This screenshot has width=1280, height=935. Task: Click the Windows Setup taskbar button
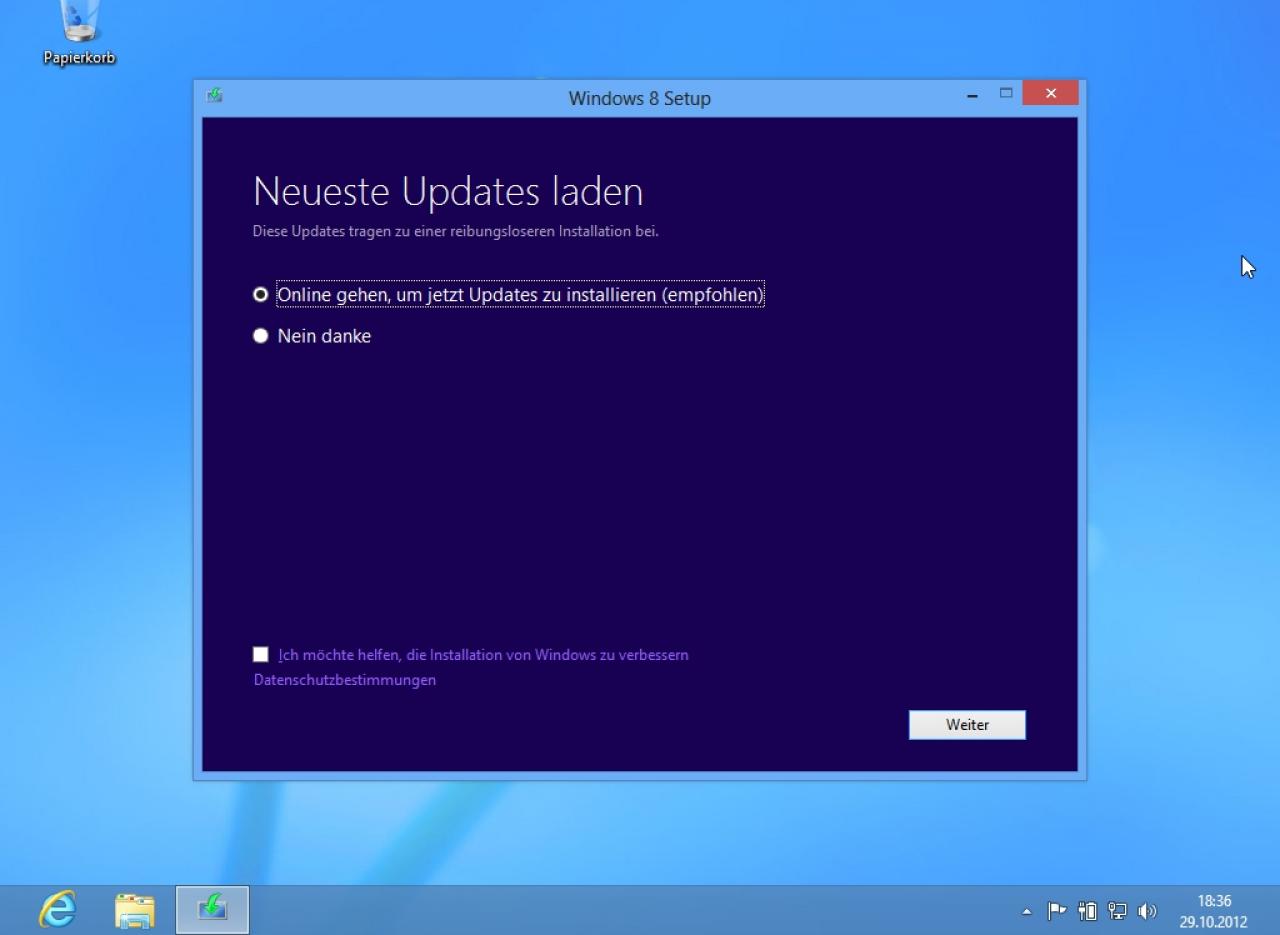click(x=212, y=910)
